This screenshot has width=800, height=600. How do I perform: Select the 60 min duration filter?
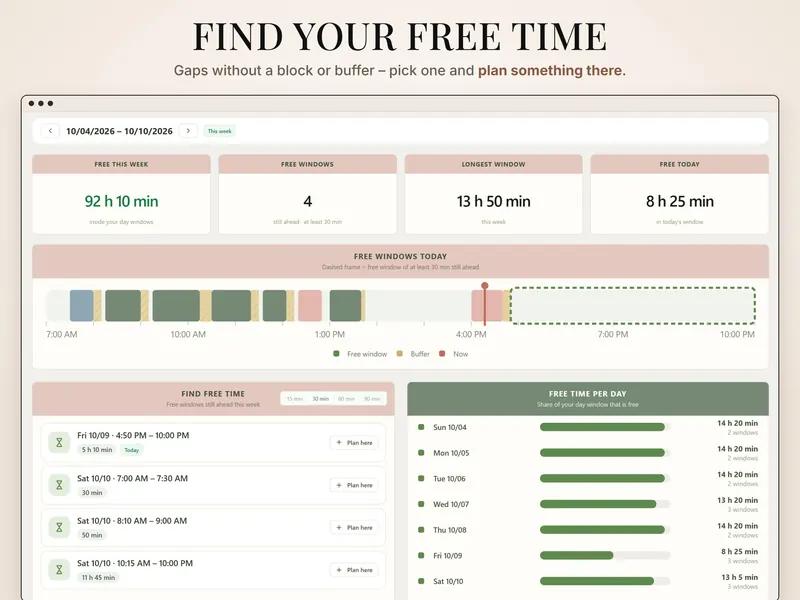[346, 399]
